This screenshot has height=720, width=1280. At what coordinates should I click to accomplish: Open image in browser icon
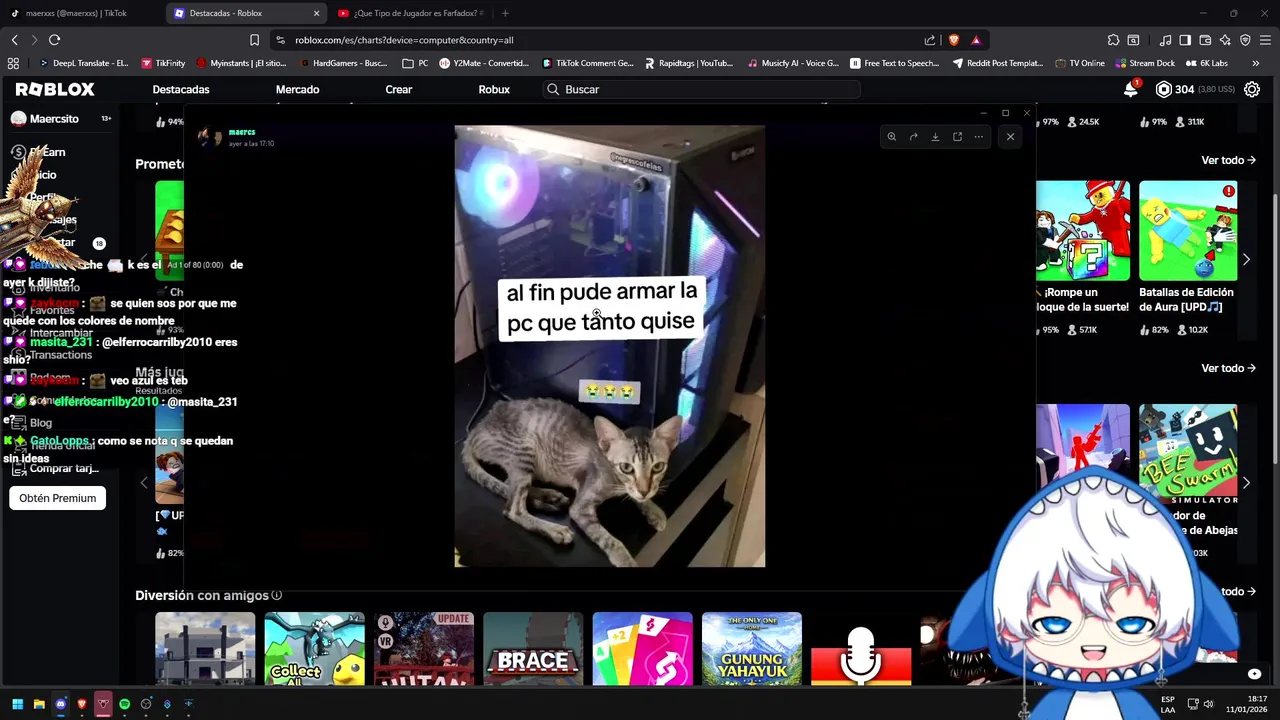[x=957, y=137]
